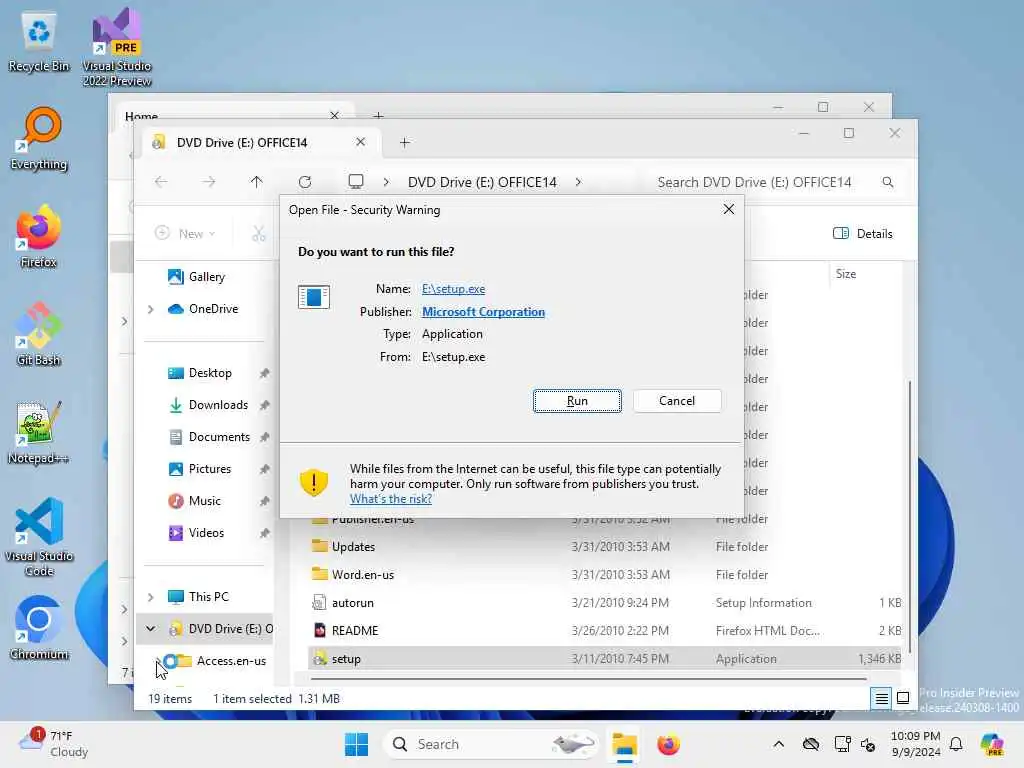Open Visual Studio 2022 Preview desktop icon

pos(117,47)
